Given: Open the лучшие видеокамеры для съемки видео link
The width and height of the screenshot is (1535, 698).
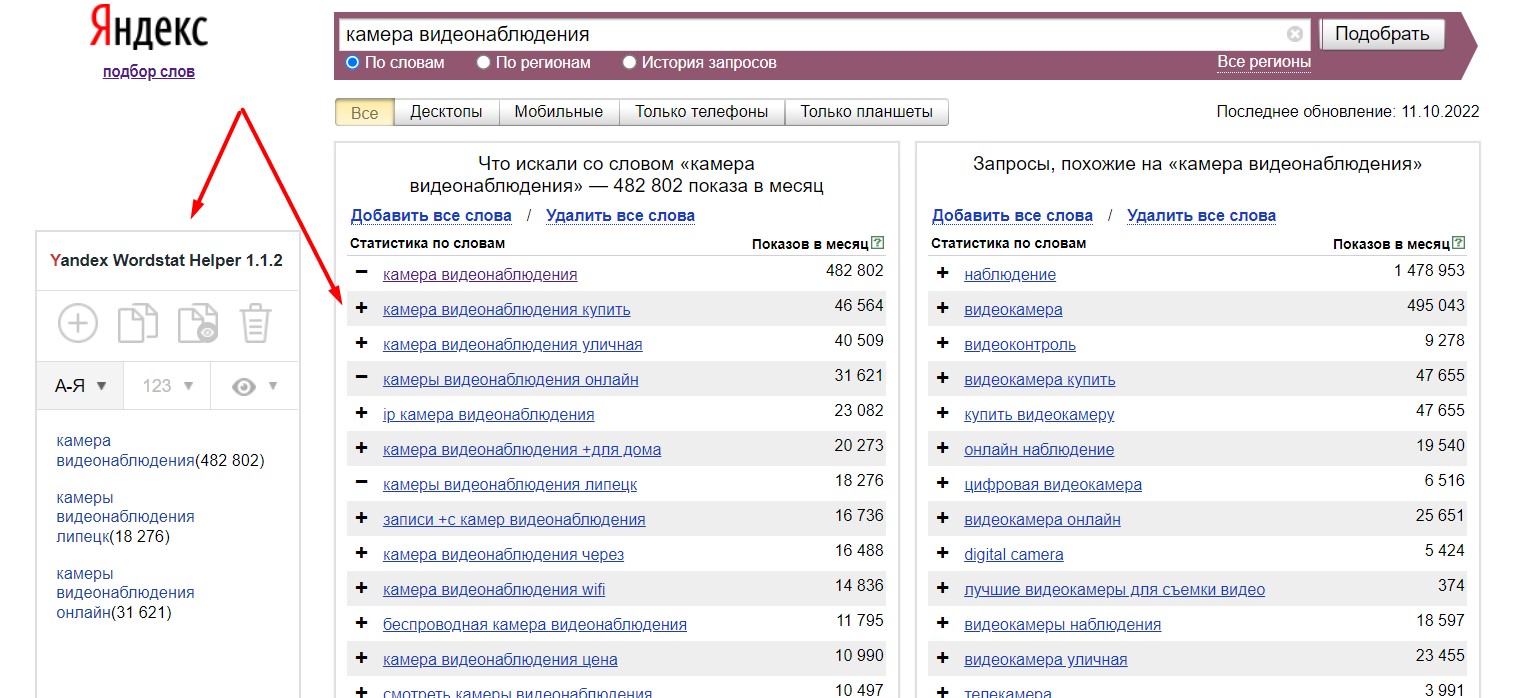Looking at the screenshot, I should pos(1115,589).
